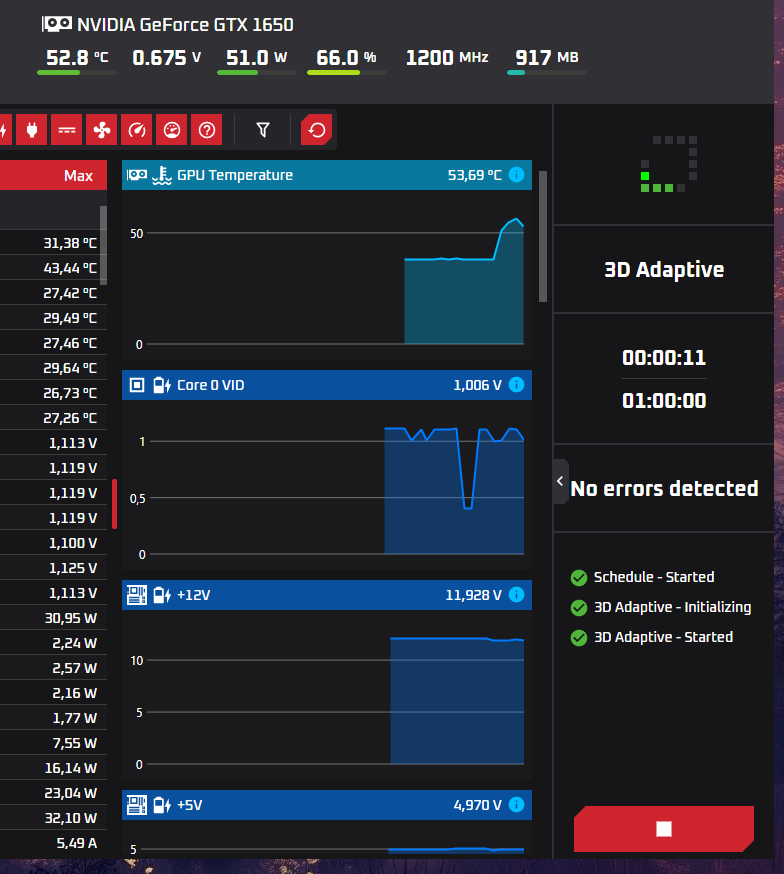Click the 32,10 W max value row
The height and width of the screenshot is (874, 784).
(x=53, y=818)
